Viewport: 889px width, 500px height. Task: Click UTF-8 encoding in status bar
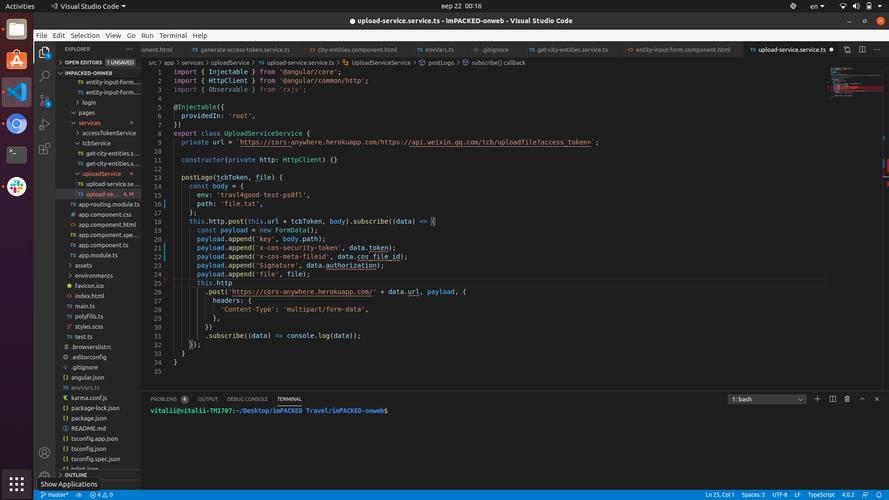780,495
